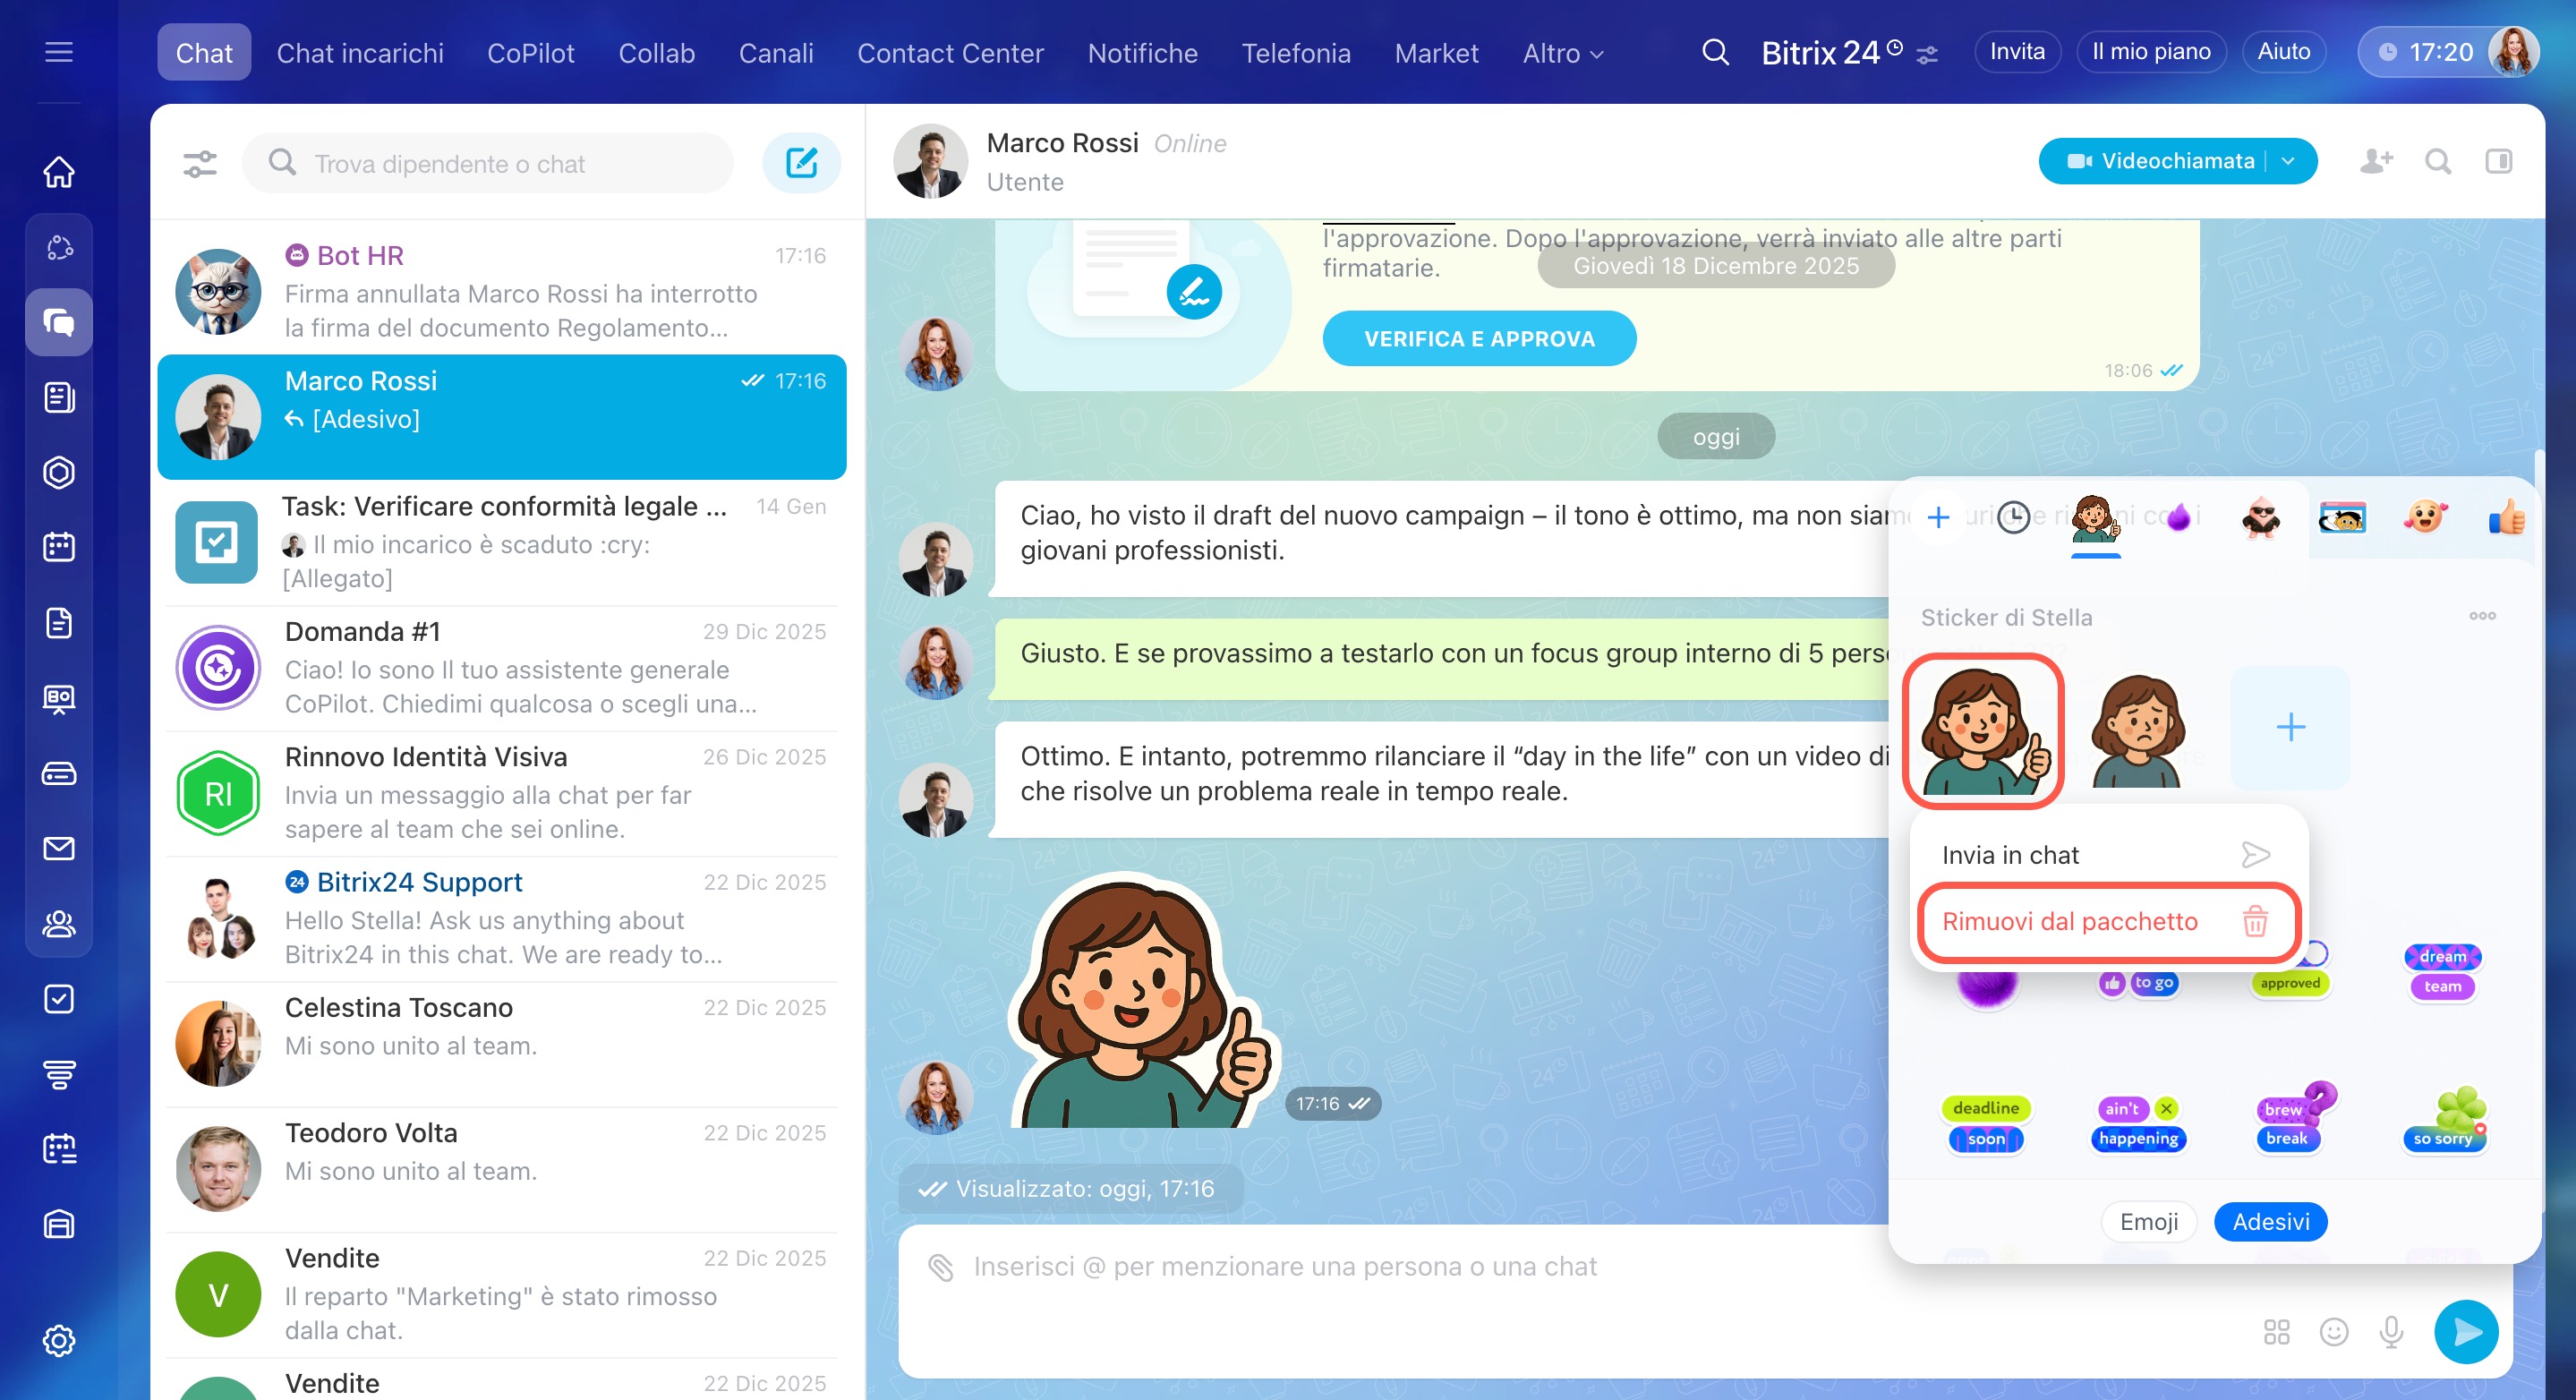
Task: Click the microphone voice message icon
Action: (x=2391, y=1331)
